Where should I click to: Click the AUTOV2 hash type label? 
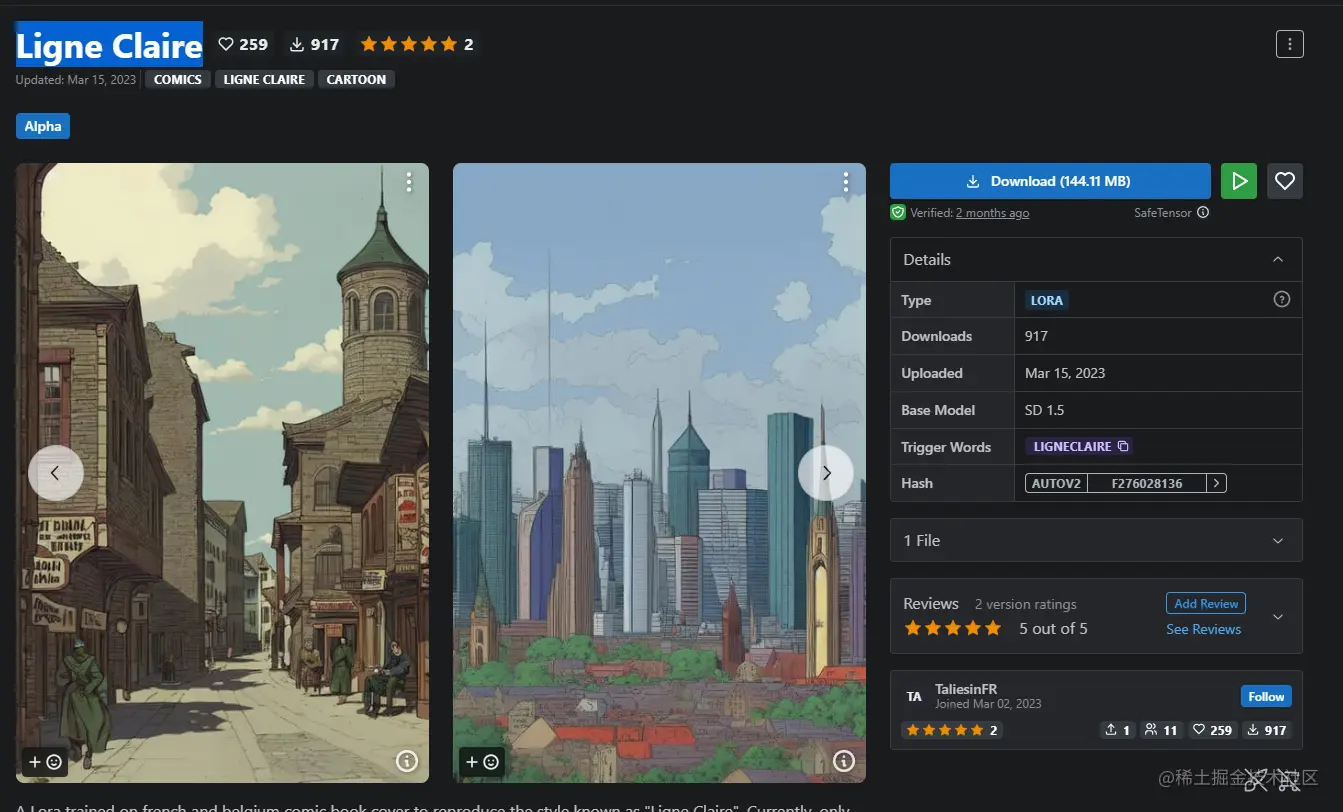1056,483
